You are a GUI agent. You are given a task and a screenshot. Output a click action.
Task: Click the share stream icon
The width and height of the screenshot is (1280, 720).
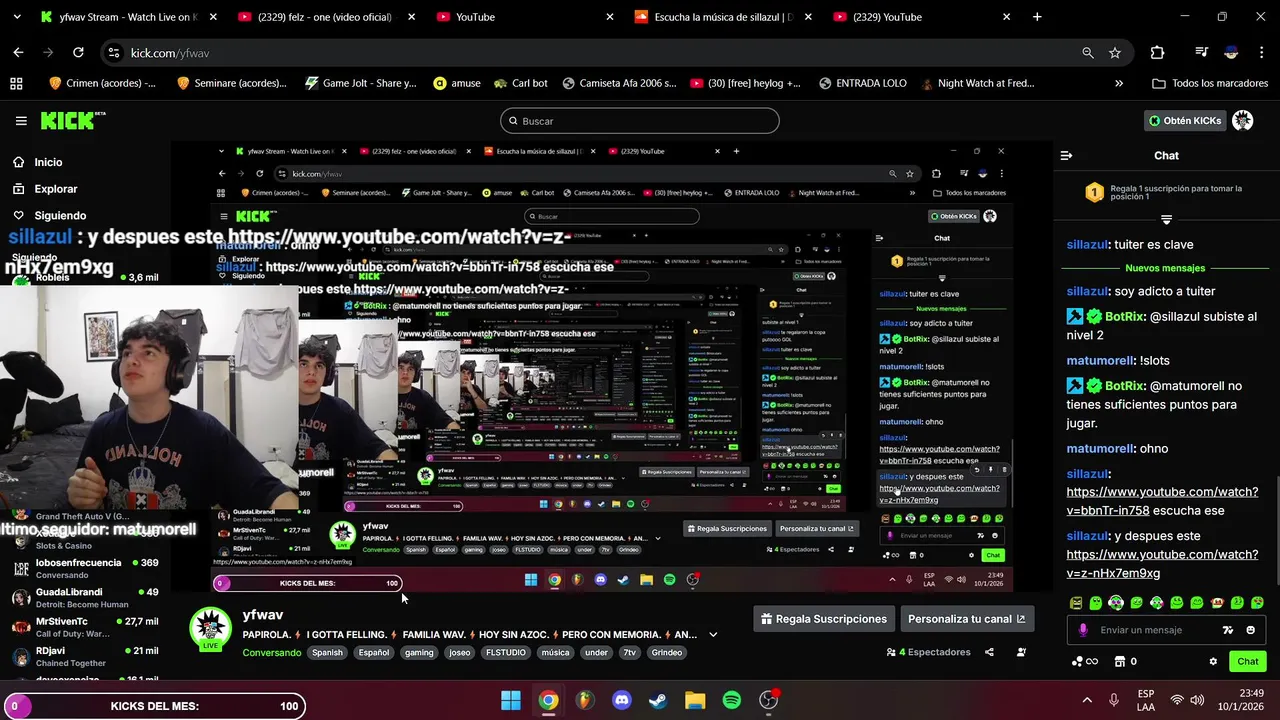[989, 652]
